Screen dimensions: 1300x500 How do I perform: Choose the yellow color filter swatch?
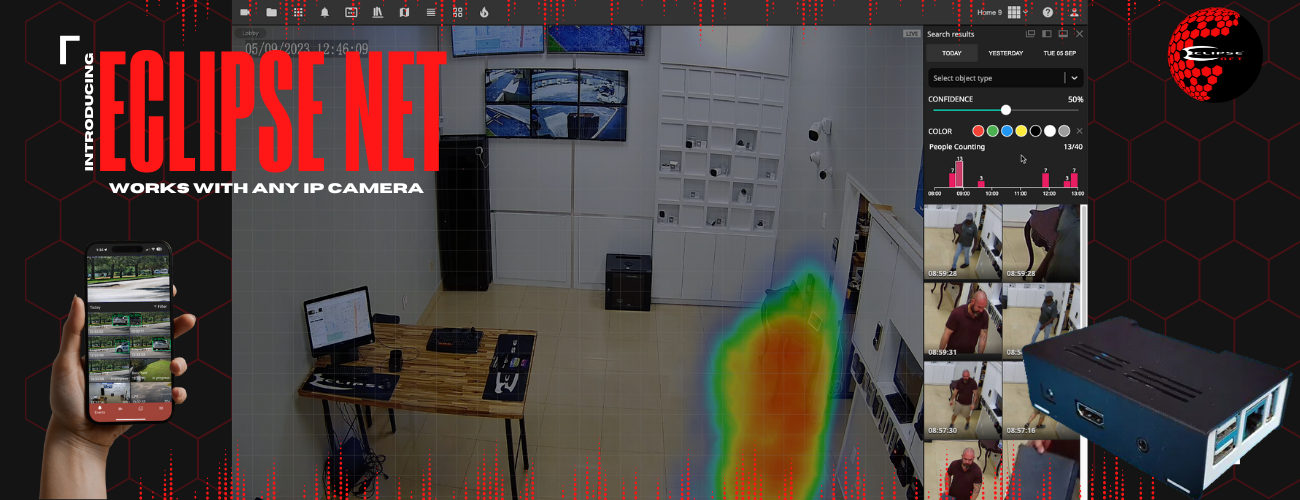[x=1021, y=131]
